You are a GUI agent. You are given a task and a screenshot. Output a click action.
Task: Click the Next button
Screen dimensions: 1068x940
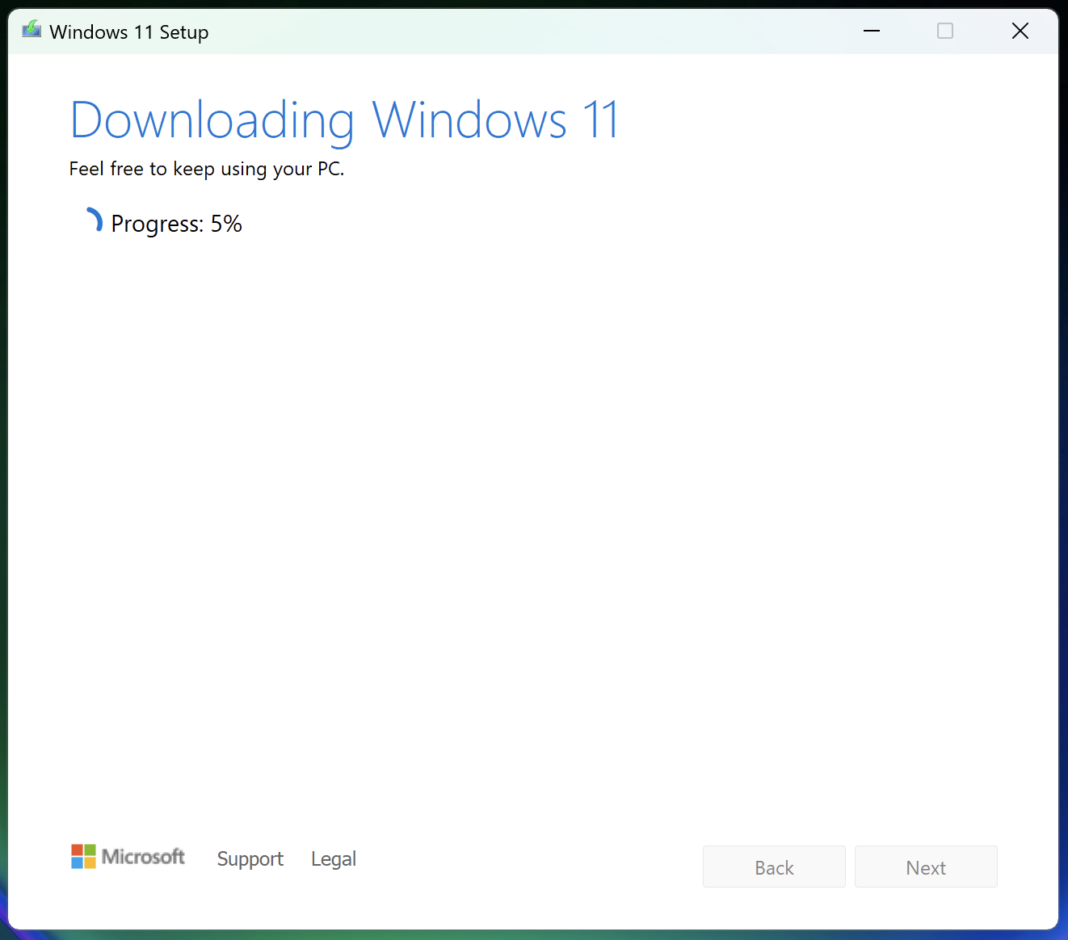(x=925, y=866)
